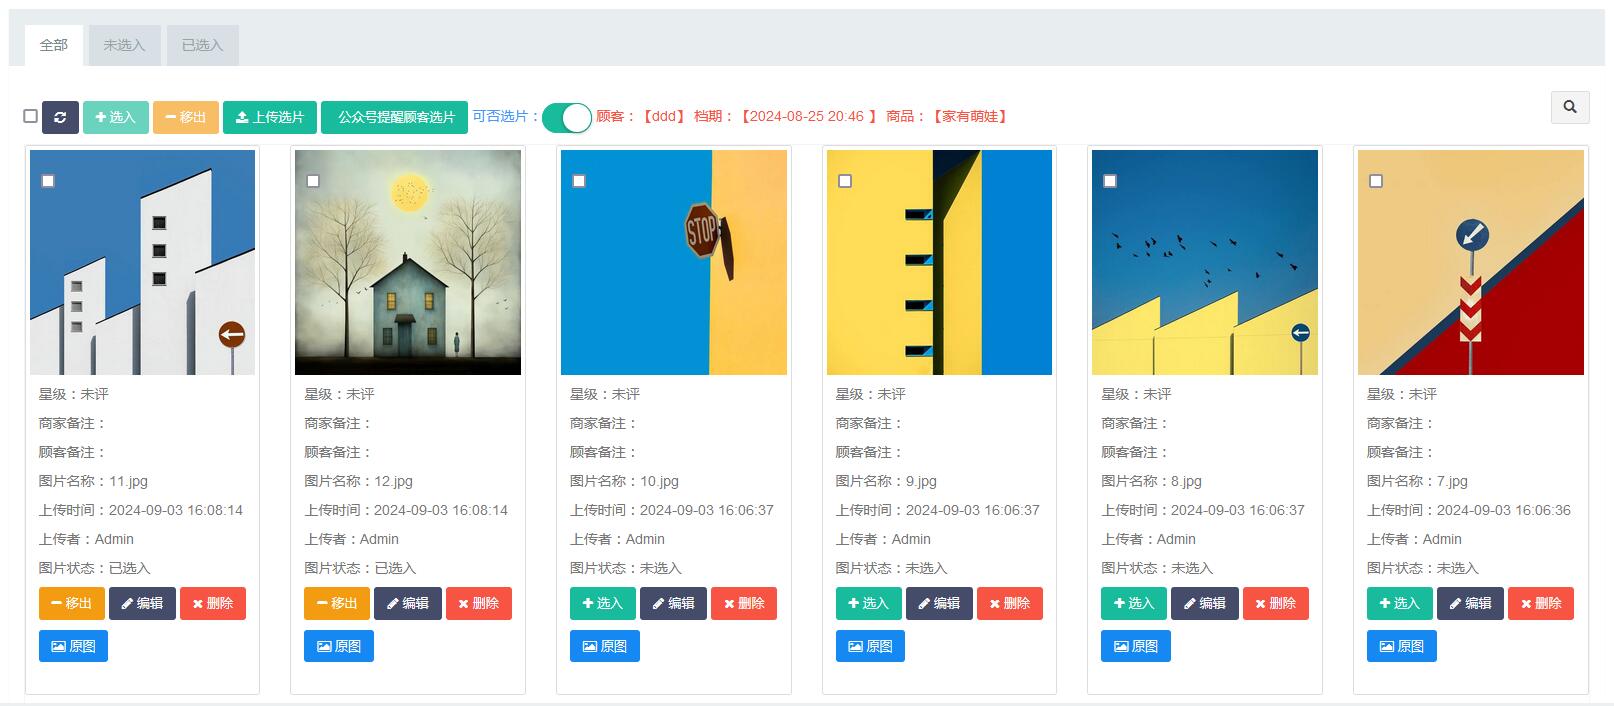
Task: Edit the 12.jpg photo with 编辑
Action: [x=407, y=603]
